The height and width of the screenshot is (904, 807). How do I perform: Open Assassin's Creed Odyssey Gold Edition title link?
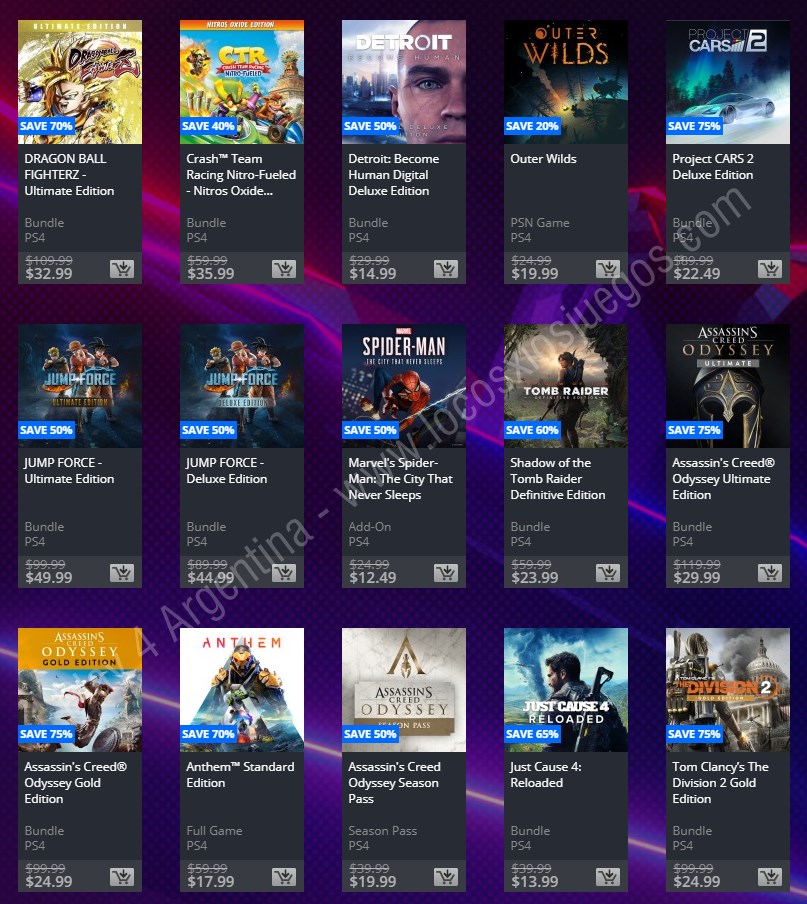point(76,782)
